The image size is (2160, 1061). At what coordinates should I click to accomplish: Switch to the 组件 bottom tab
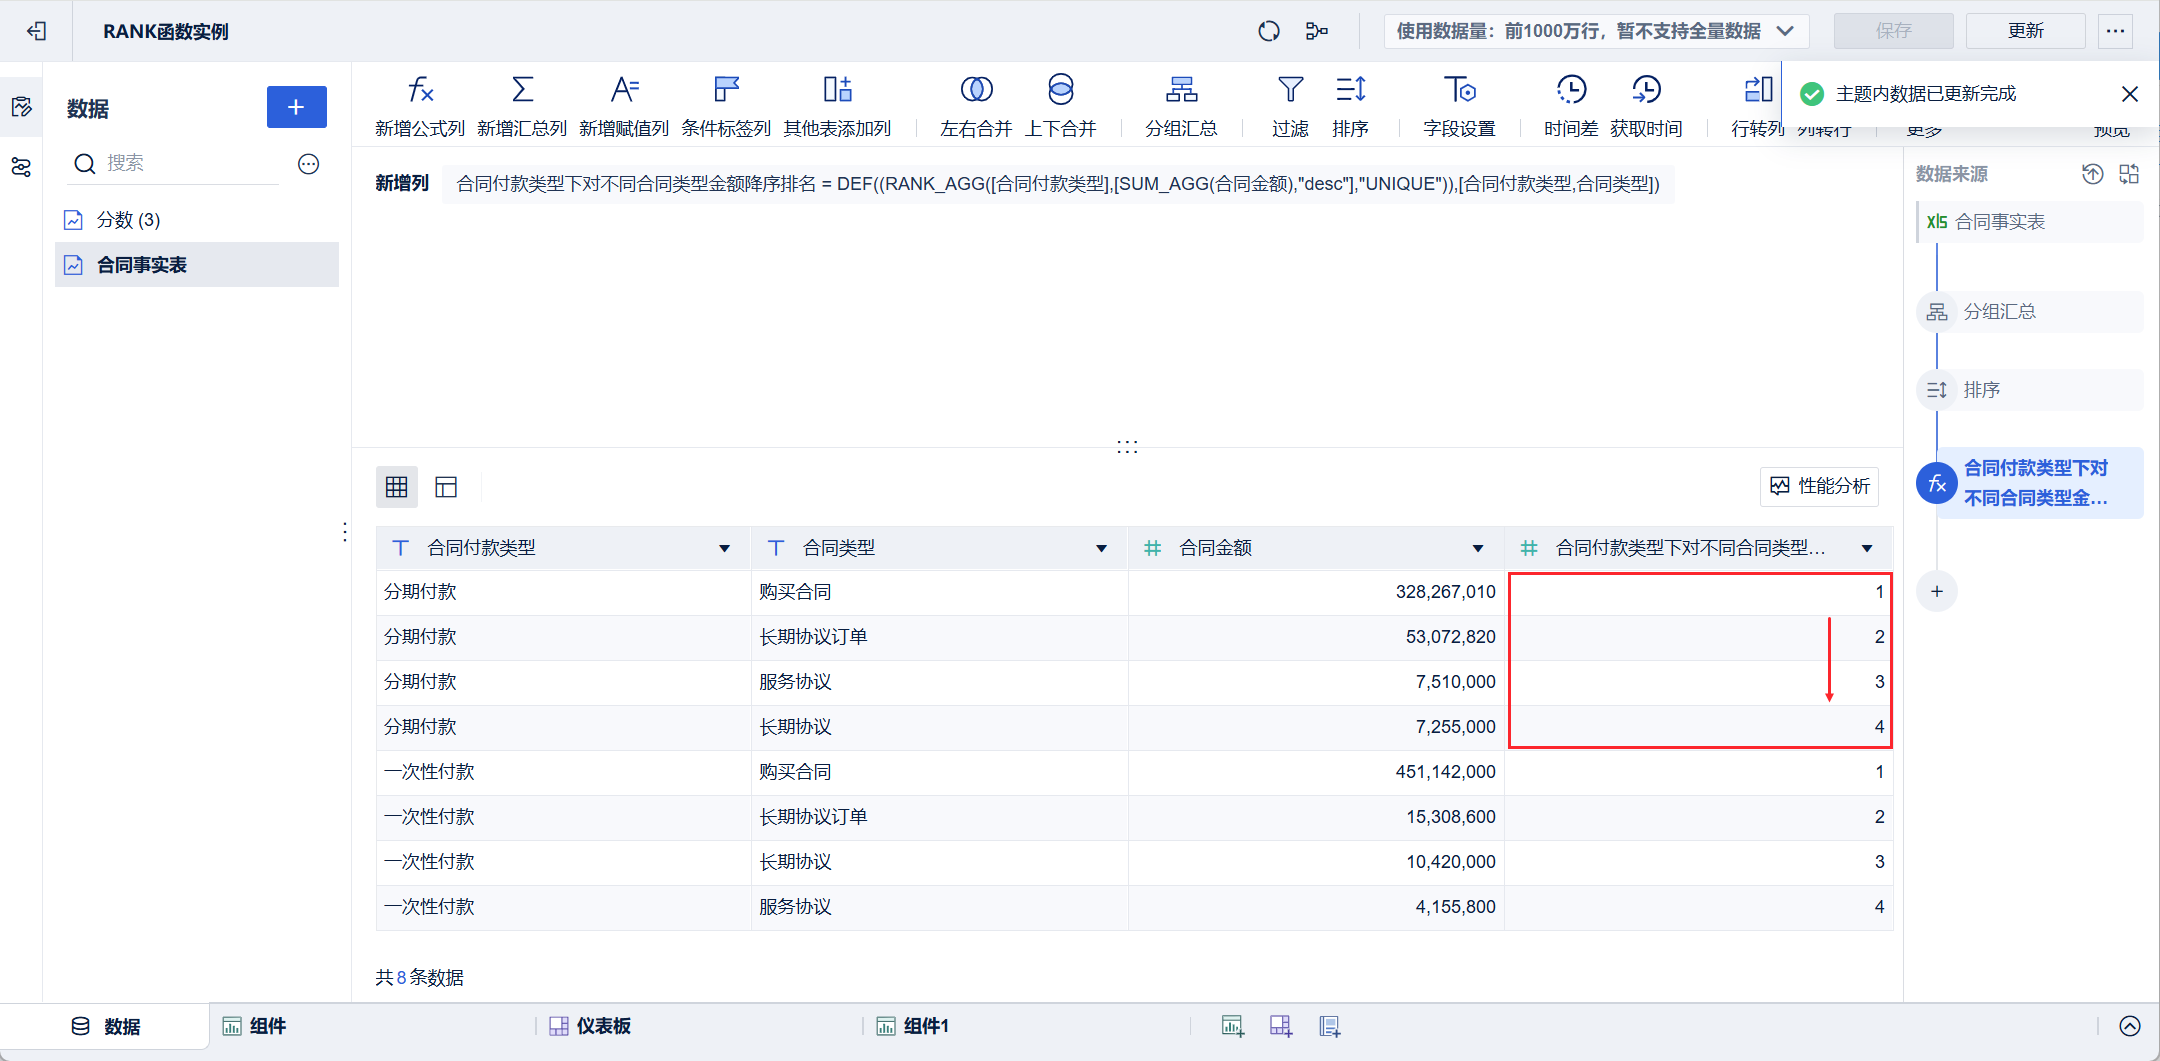pos(254,1026)
